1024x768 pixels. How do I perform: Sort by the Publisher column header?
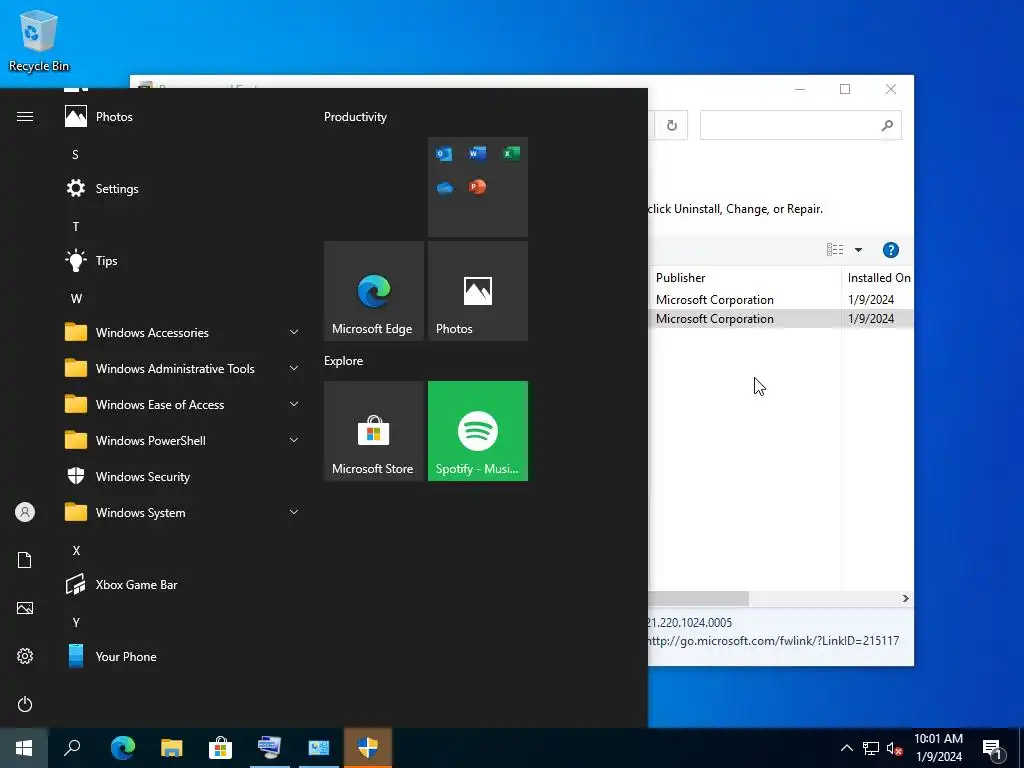click(744, 278)
